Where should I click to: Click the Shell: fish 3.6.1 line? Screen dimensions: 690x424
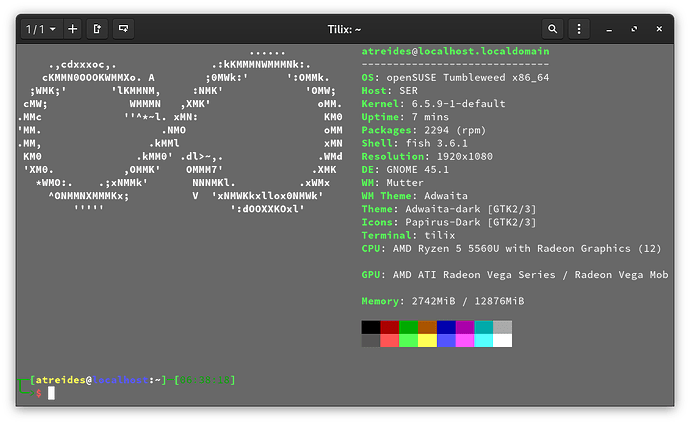click(x=415, y=143)
